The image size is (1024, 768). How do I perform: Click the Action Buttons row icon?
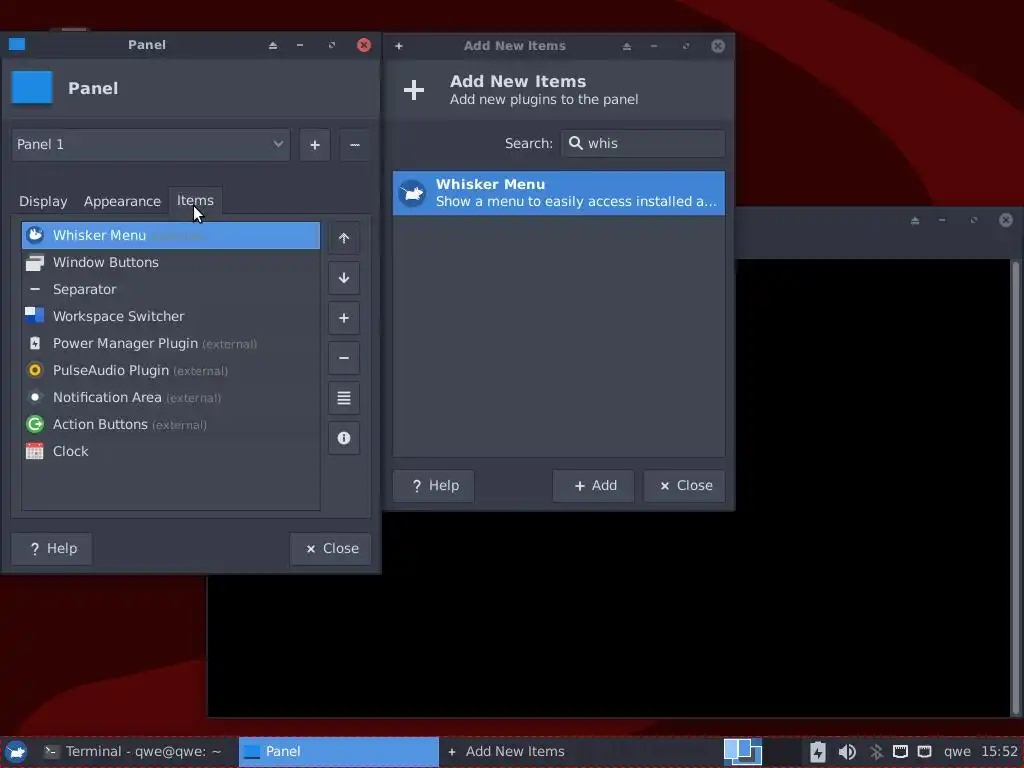(x=35, y=424)
